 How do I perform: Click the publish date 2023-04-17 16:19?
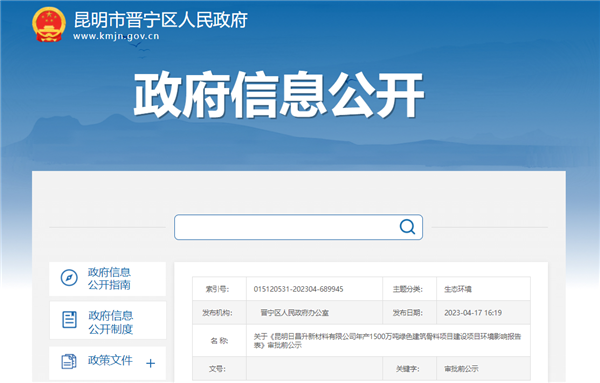473,313
